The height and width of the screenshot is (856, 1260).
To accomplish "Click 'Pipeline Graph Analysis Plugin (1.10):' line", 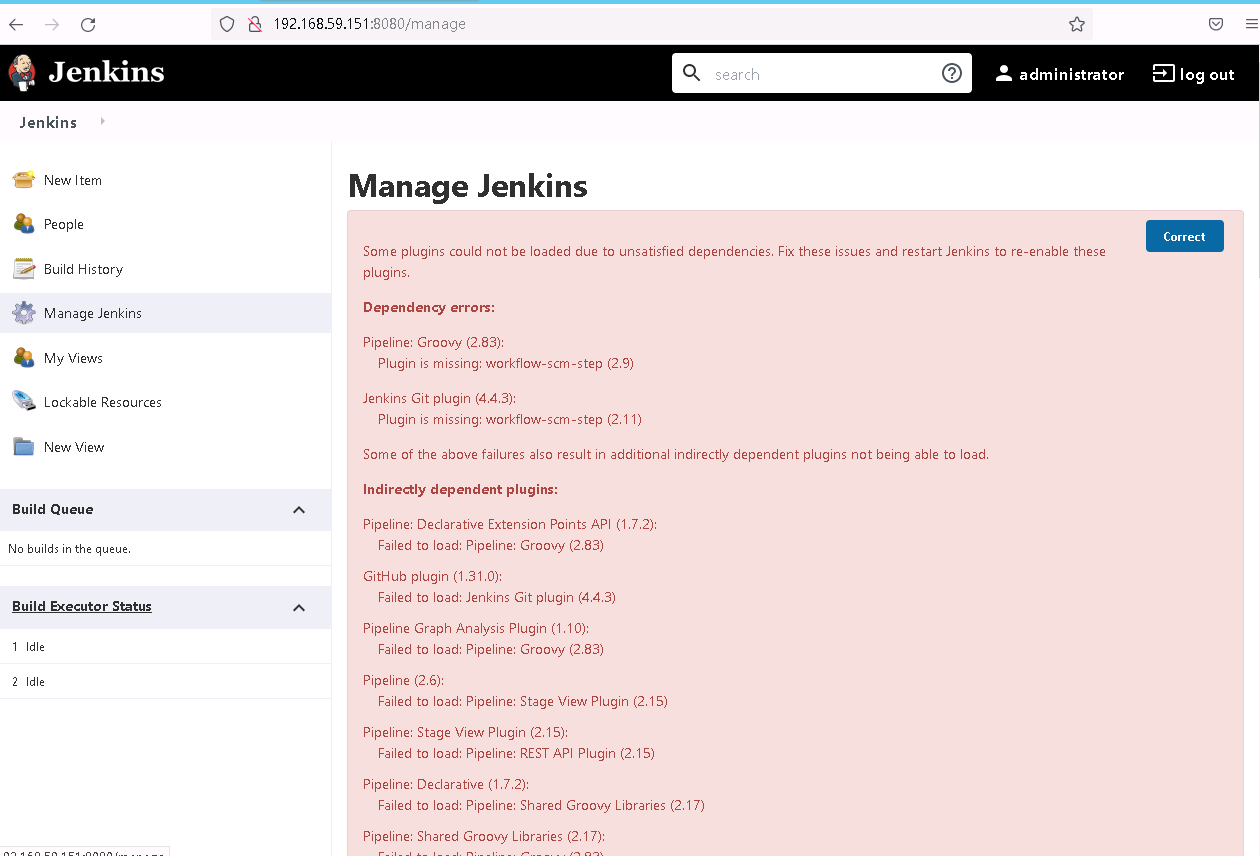I will pos(476,628).
